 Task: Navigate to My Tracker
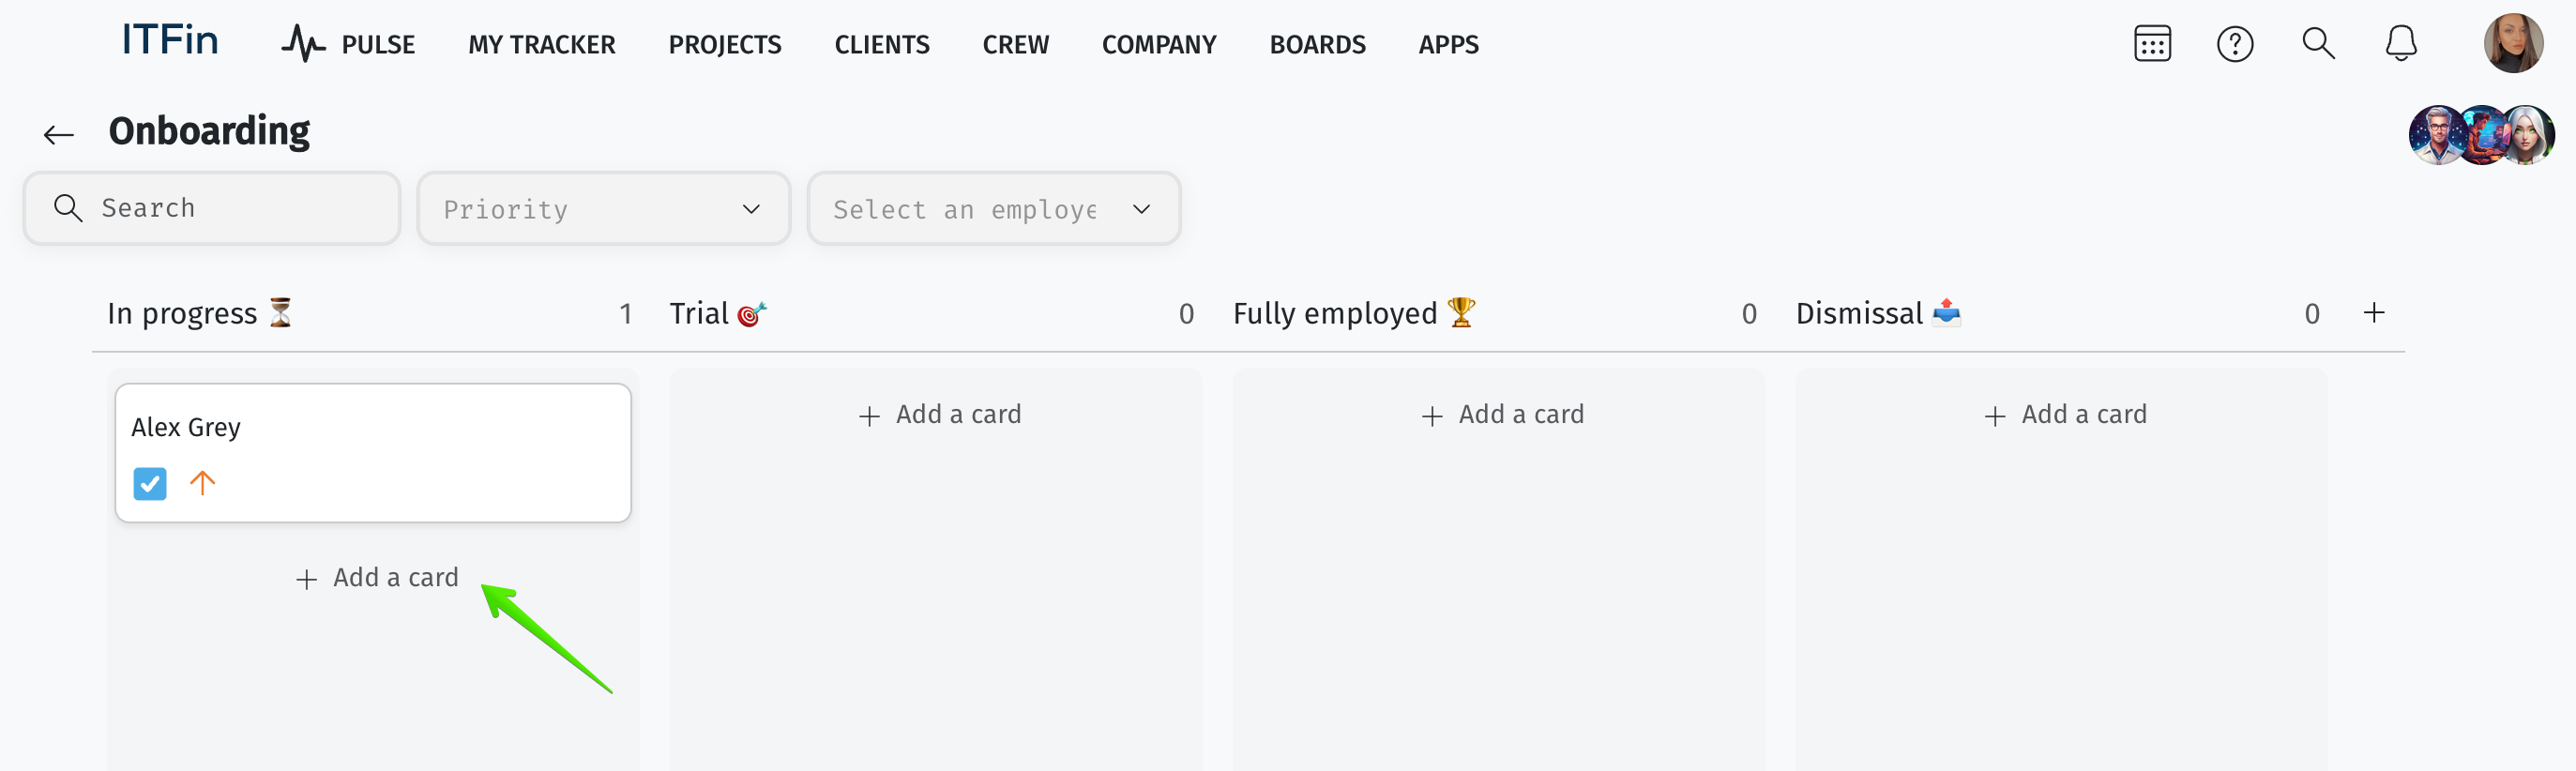point(541,45)
